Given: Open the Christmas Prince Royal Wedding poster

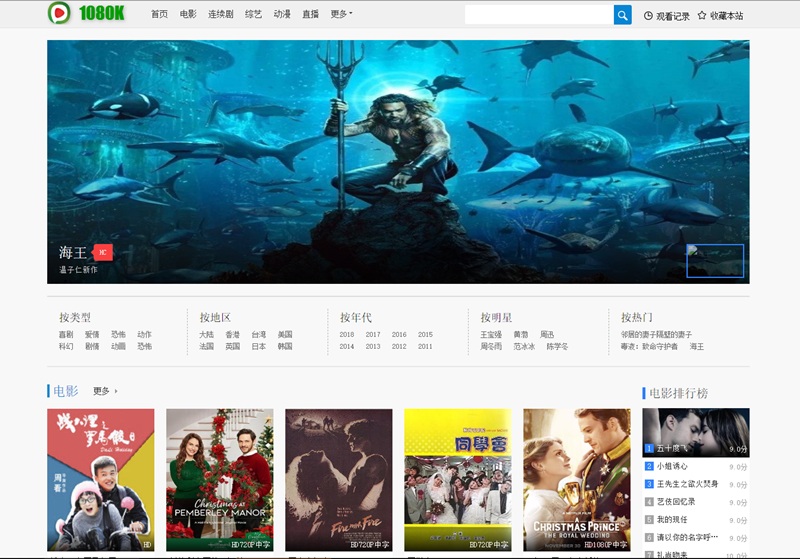Looking at the screenshot, I should pos(576,479).
